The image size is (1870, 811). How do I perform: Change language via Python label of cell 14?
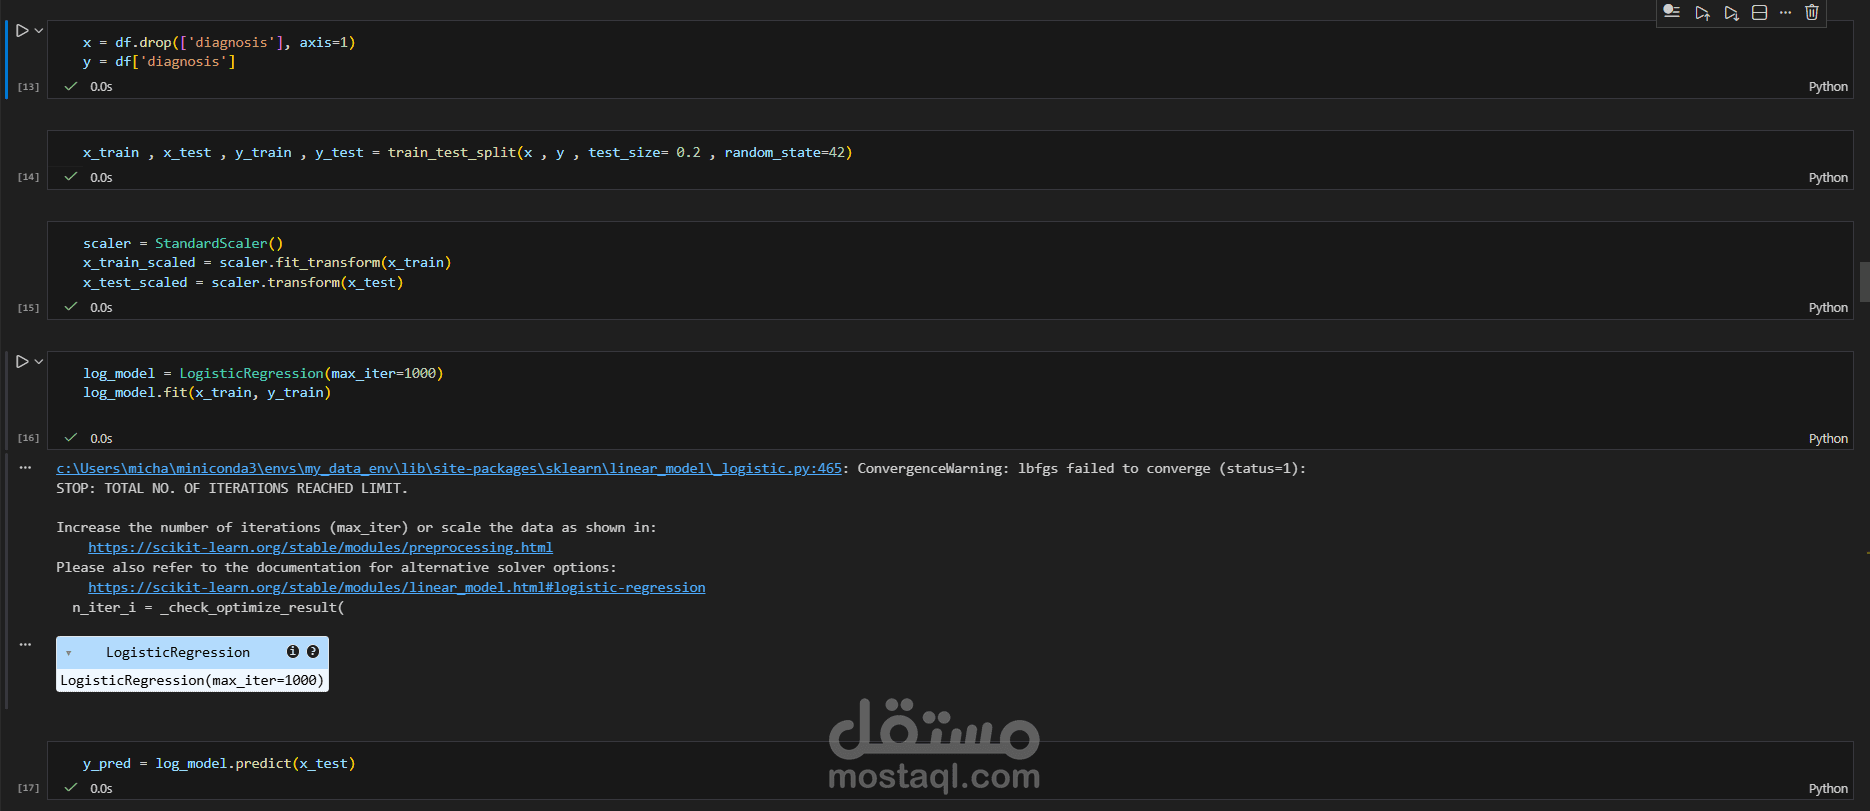click(x=1828, y=178)
